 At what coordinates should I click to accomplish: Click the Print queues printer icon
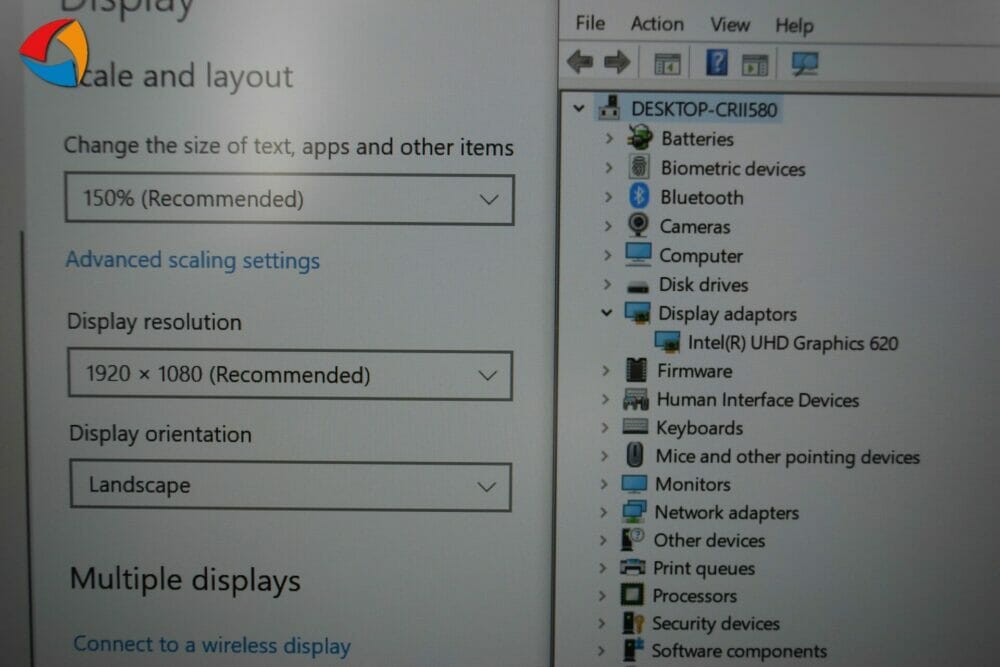click(x=633, y=567)
